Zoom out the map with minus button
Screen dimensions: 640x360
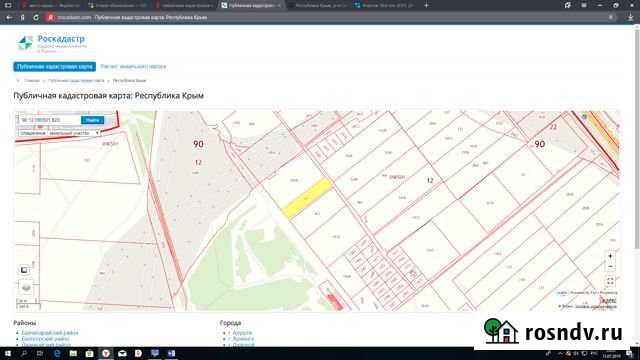coord(610,267)
